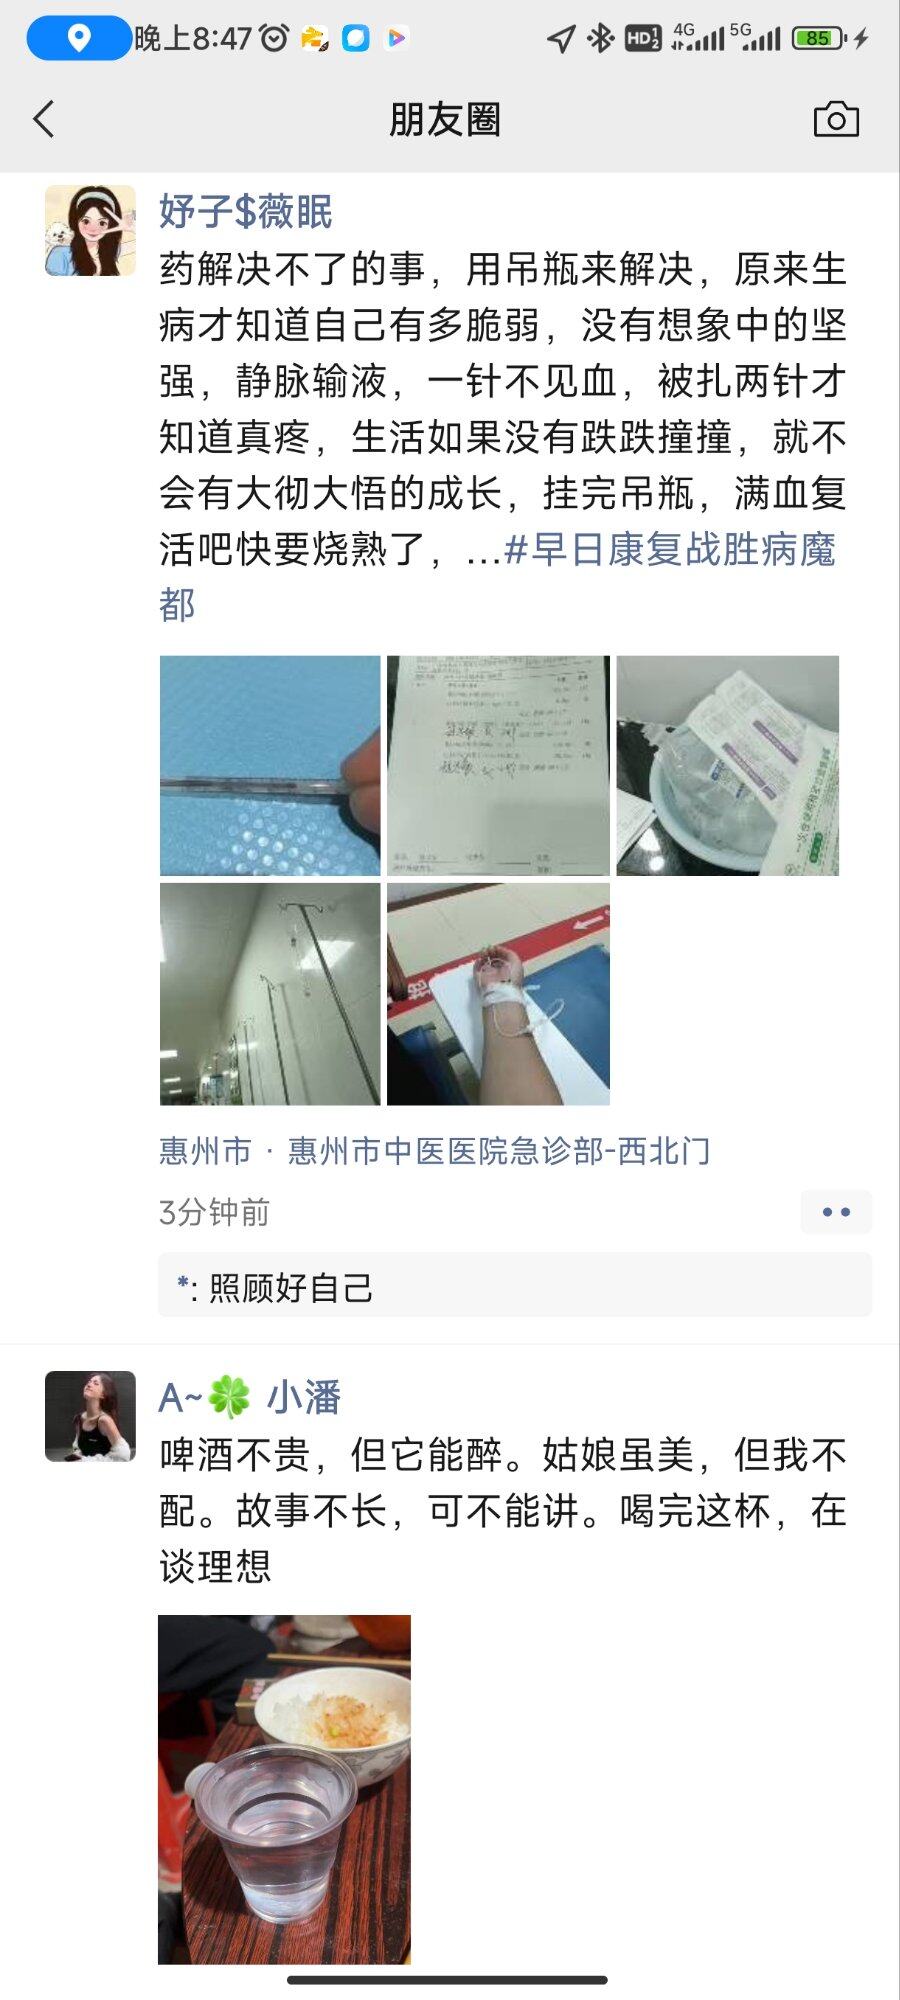Open the 妤子$薇眠 username link
This screenshot has height=2000, width=900.
[x=246, y=211]
